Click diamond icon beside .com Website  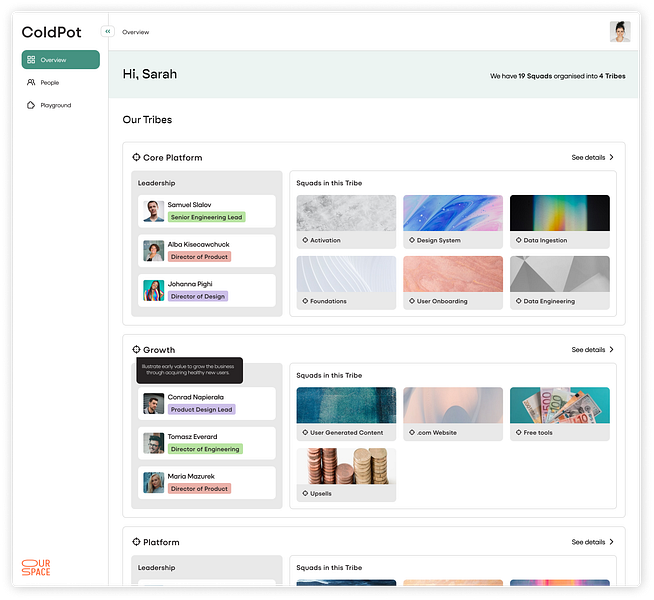pos(412,432)
